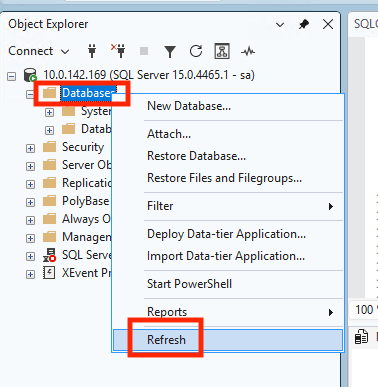Click the PolyBase folder icon
Viewport: 378px width, 387px height.
[x=50, y=201]
